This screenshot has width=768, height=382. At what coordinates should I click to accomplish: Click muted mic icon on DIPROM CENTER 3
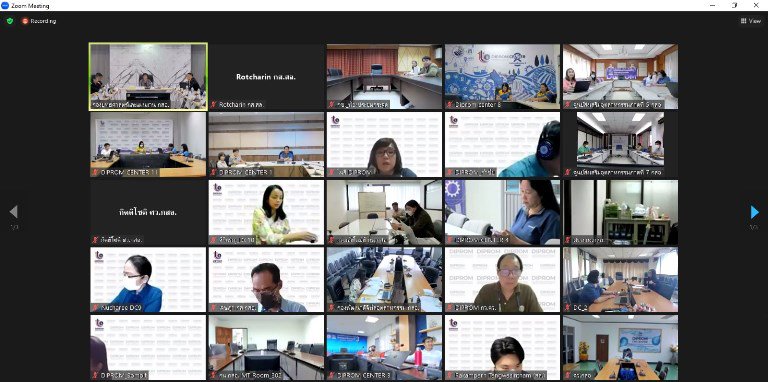332,375
